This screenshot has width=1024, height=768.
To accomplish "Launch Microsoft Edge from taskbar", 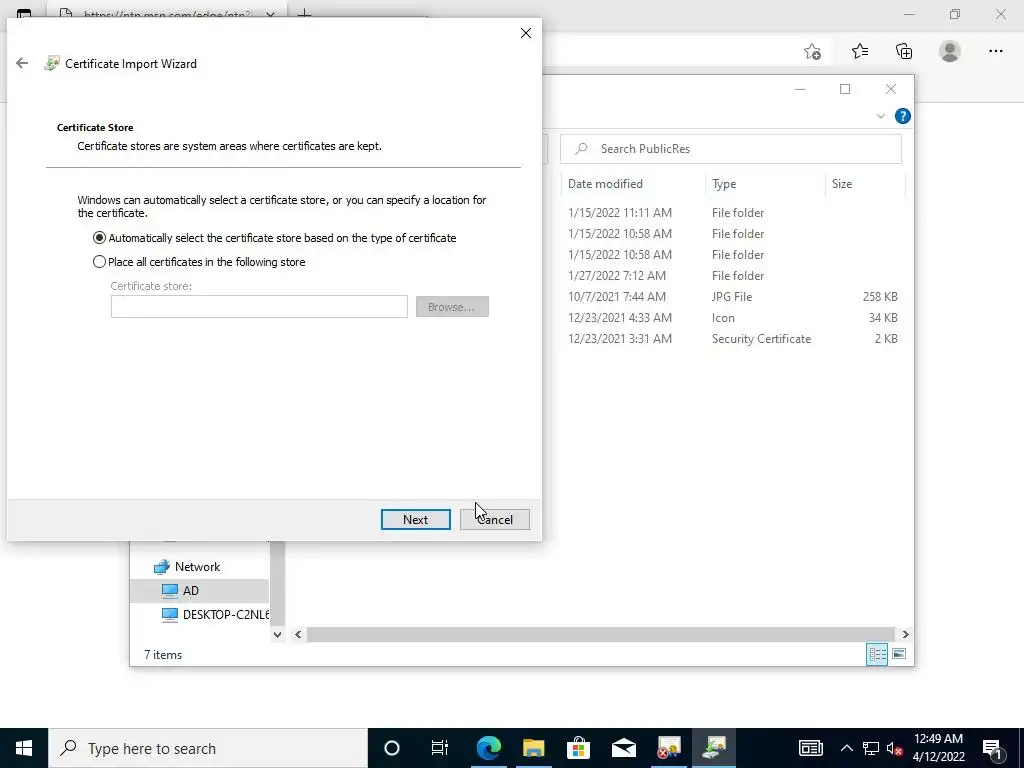I will click(488, 748).
